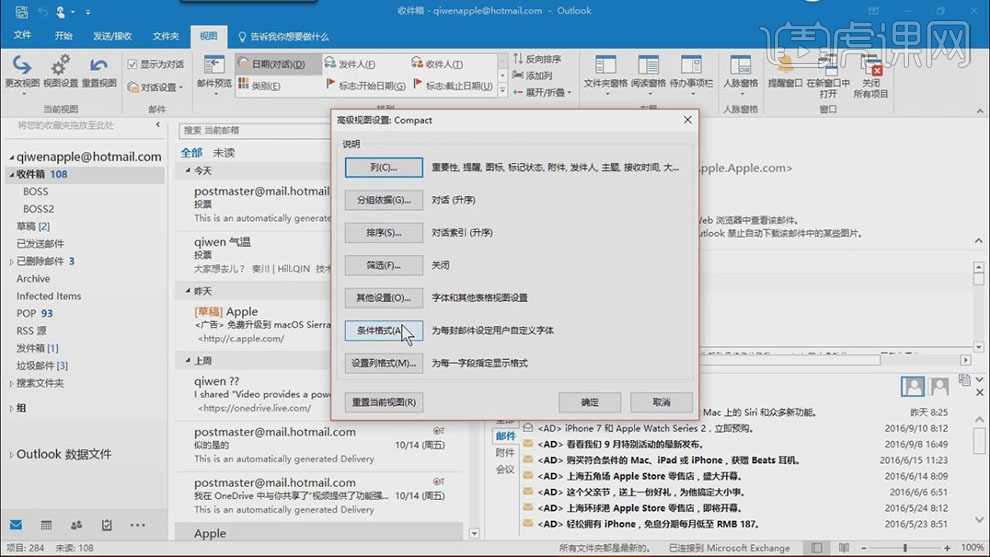Collapse the Last Week message group
The width and height of the screenshot is (990, 557).
point(188,360)
